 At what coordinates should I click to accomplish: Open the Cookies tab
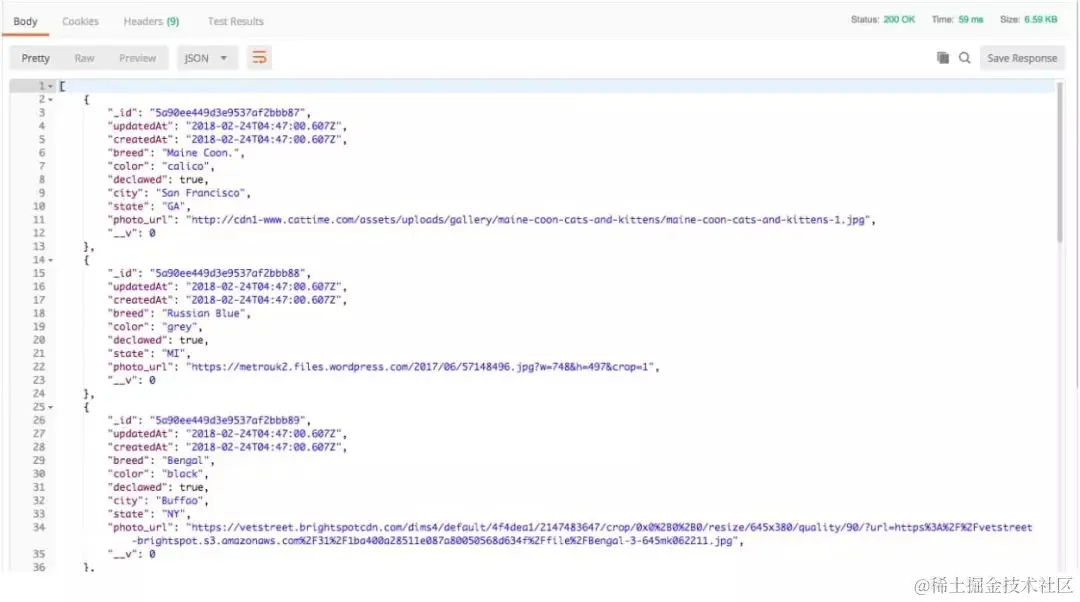(80, 21)
